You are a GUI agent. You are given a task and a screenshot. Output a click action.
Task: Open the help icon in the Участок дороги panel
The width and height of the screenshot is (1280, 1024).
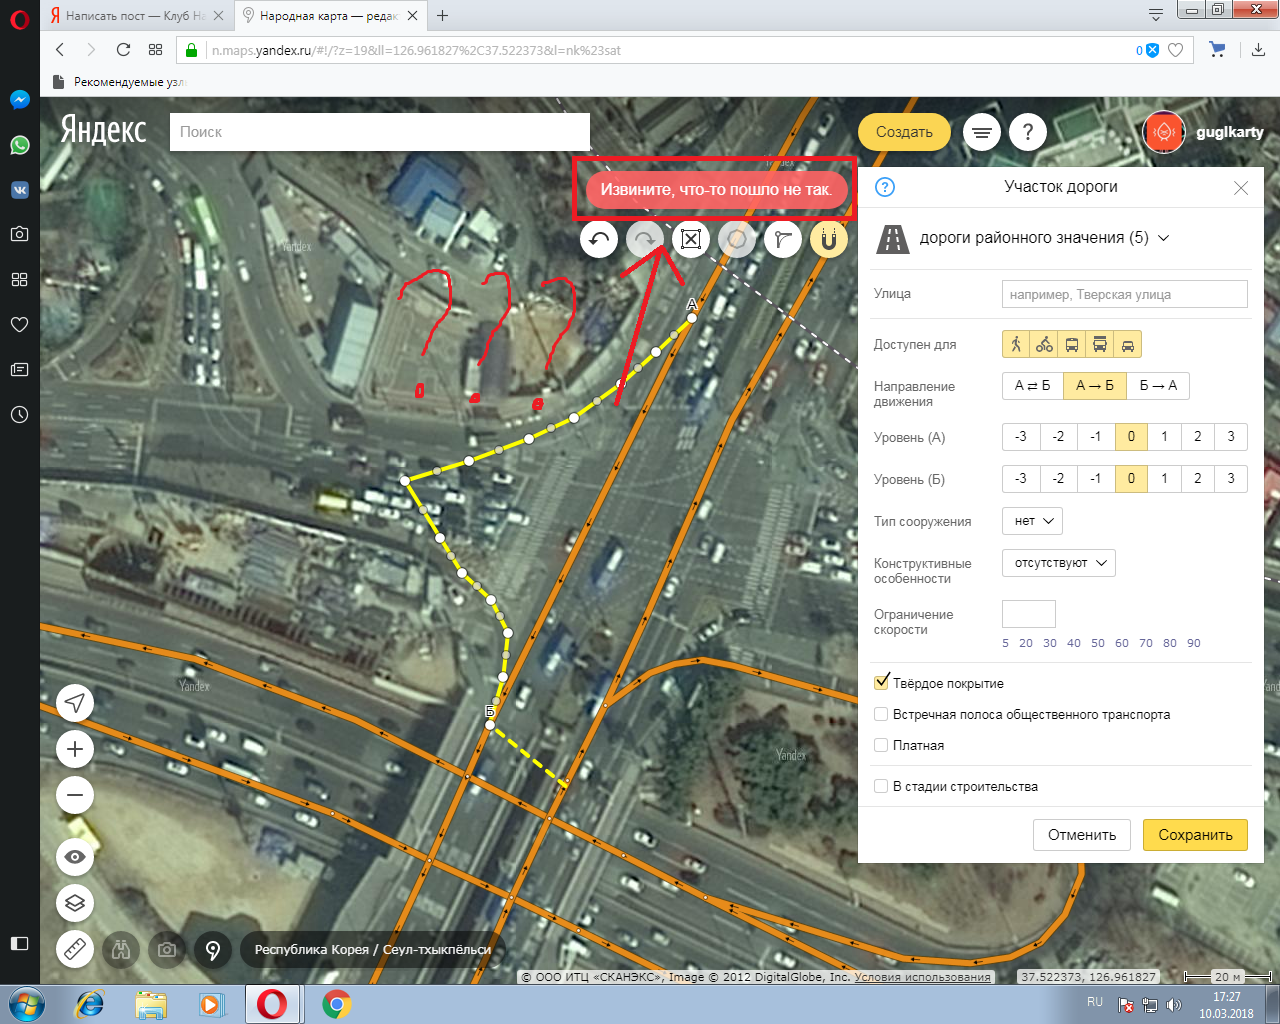pos(885,187)
